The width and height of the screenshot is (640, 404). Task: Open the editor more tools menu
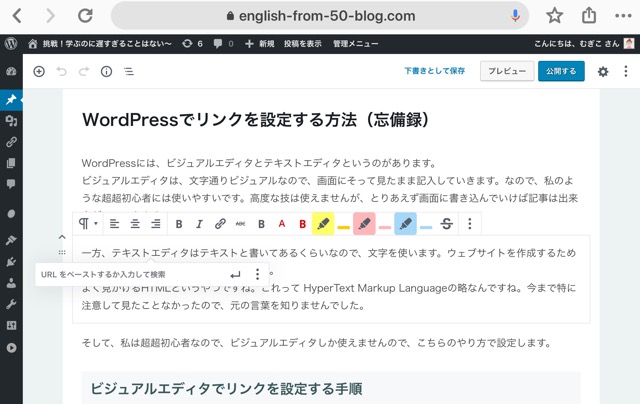pos(626,71)
